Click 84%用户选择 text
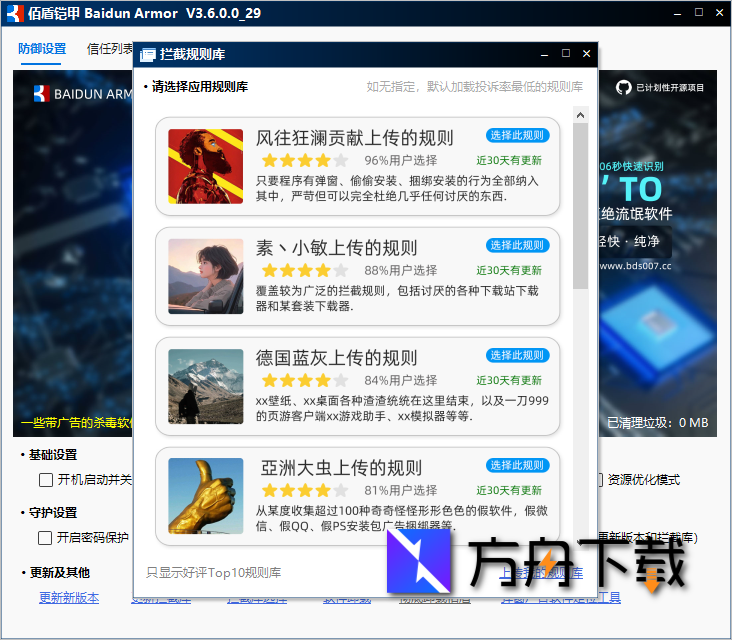 click(x=401, y=380)
